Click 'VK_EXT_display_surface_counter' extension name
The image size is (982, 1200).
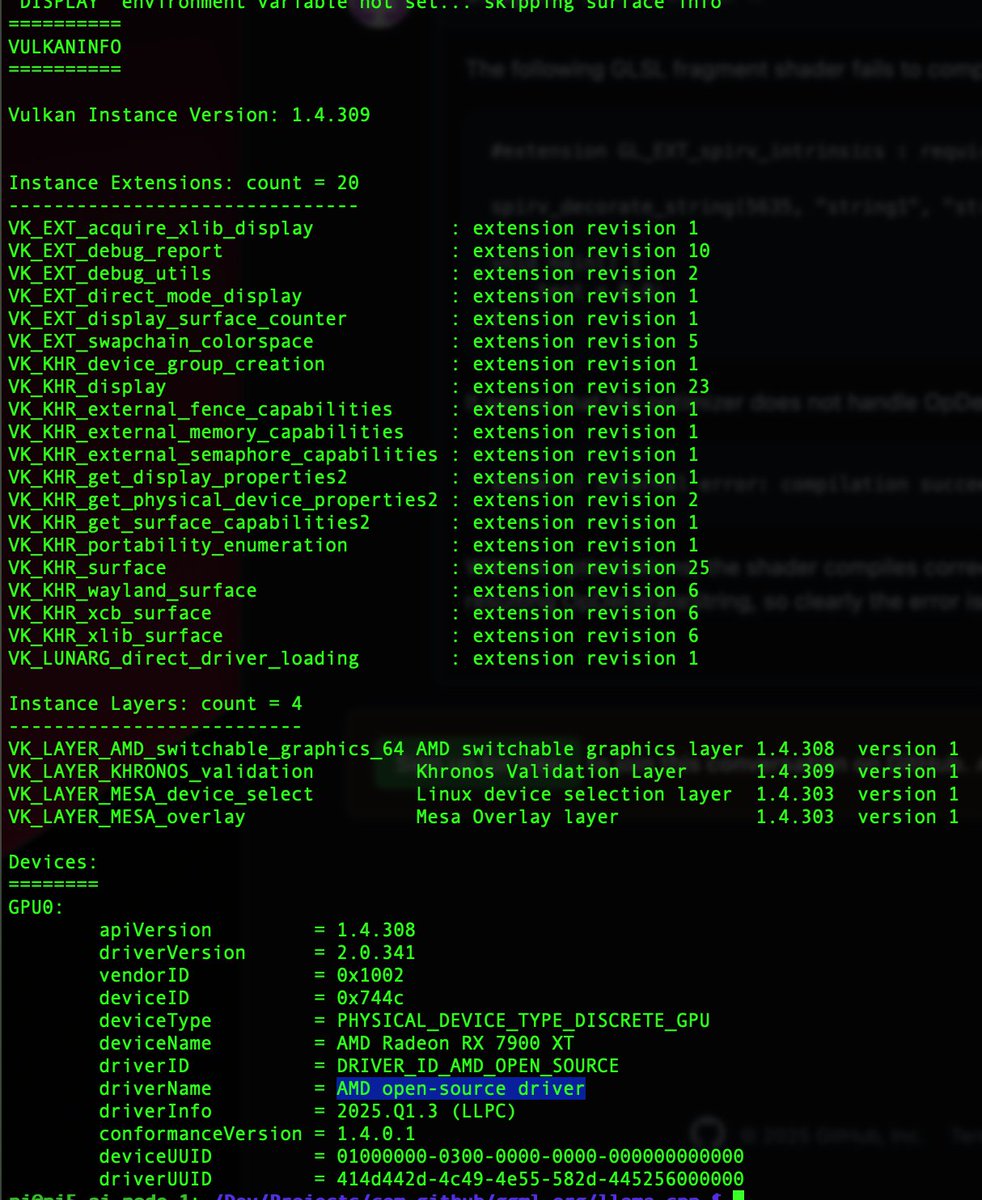click(178, 319)
